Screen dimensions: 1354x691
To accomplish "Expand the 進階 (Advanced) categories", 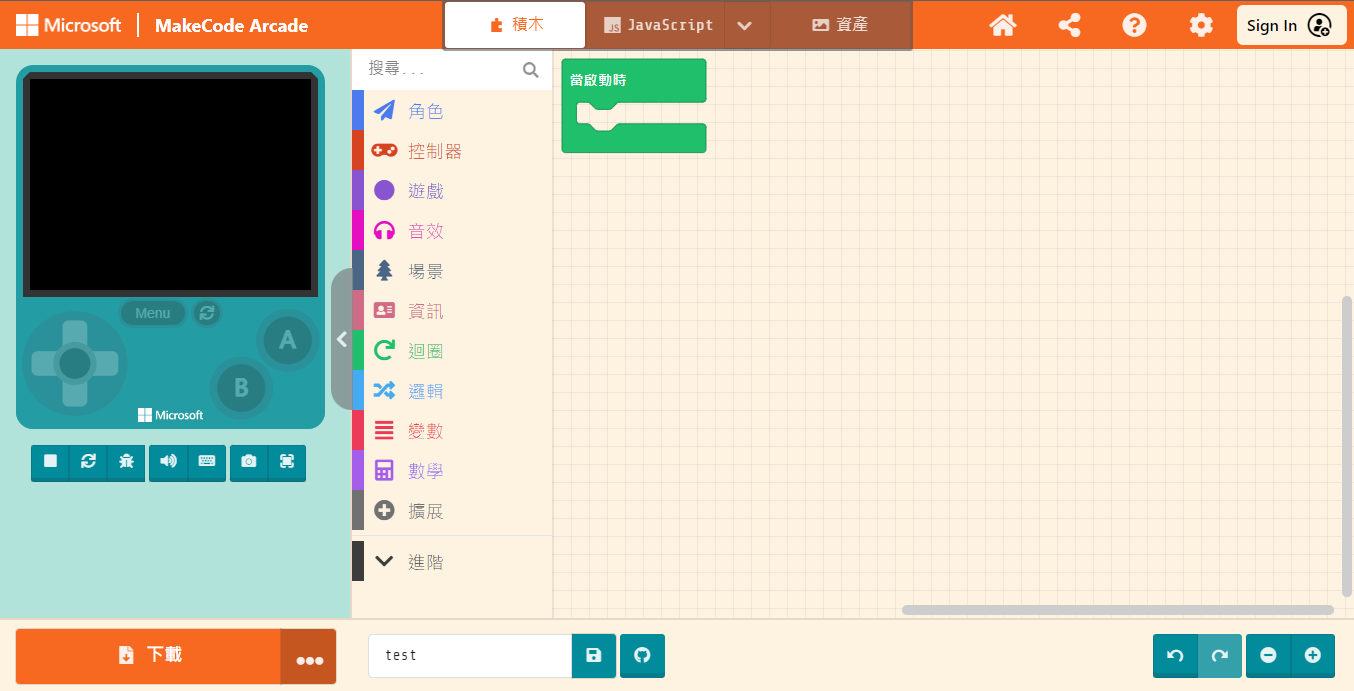I will pos(452,562).
